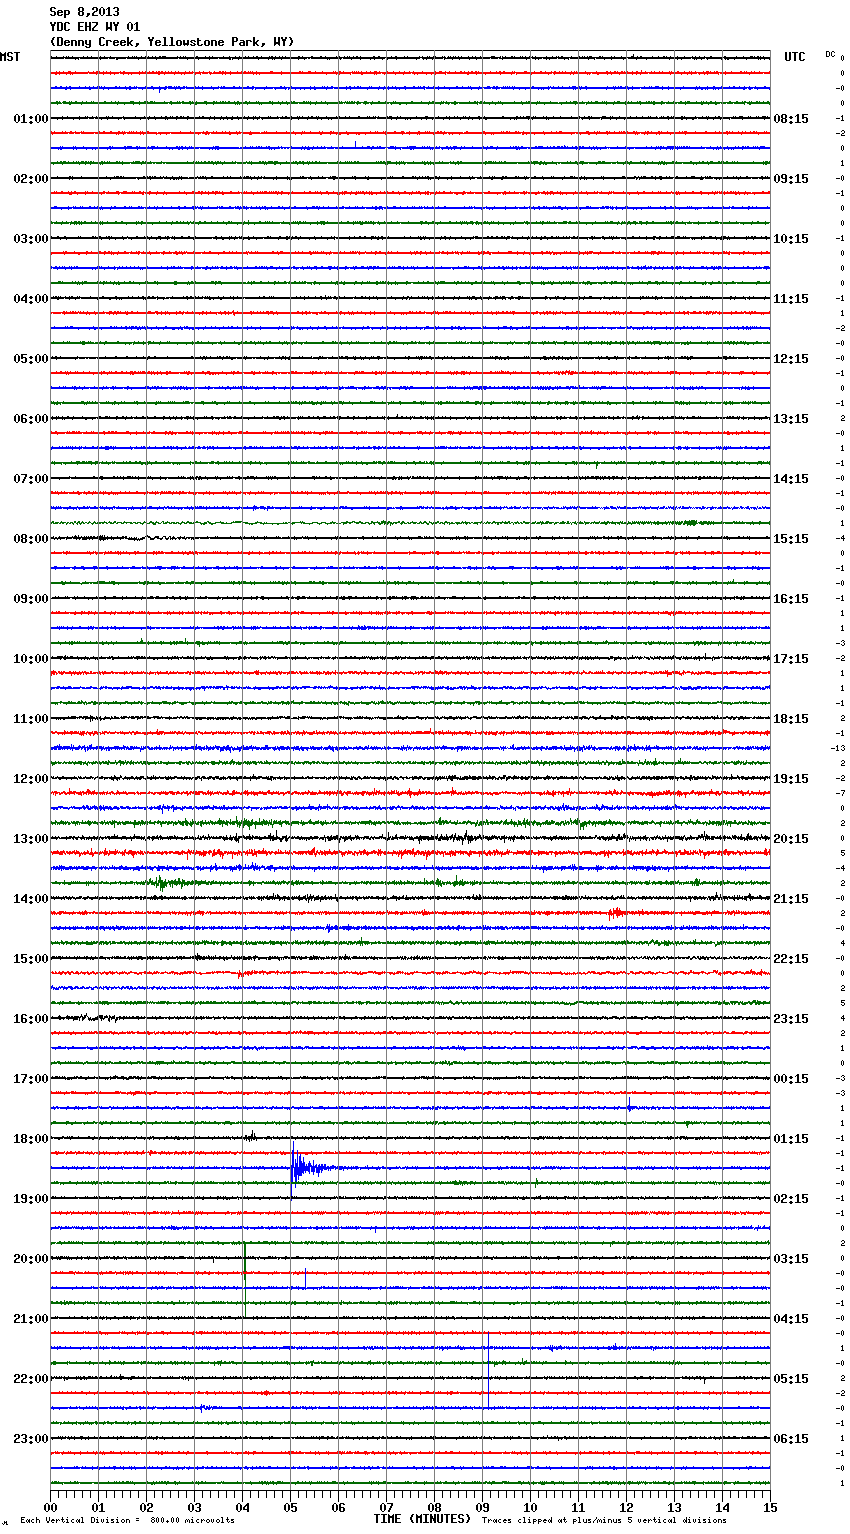
Task: Select the 18:00 MST hour label
Action: click(x=30, y=1139)
